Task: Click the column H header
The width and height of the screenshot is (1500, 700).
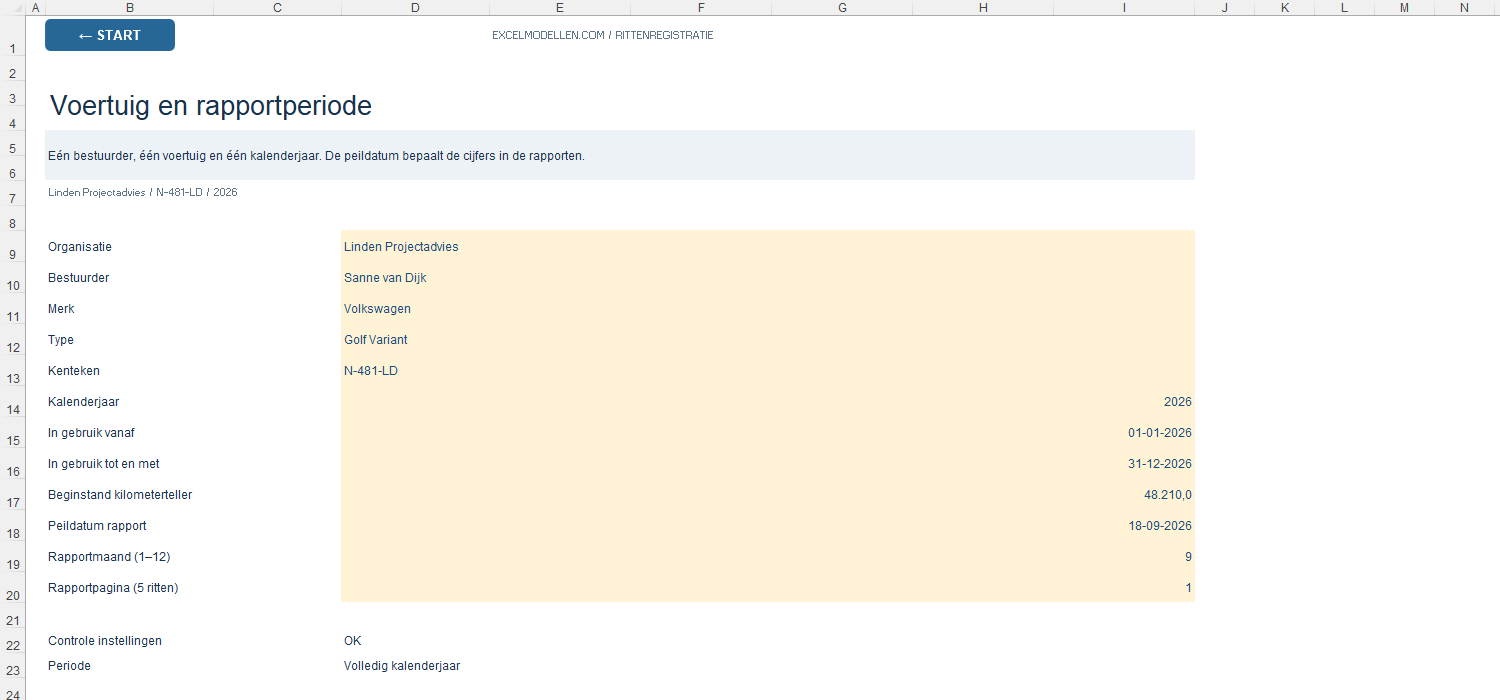Action: [x=983, y=8]
